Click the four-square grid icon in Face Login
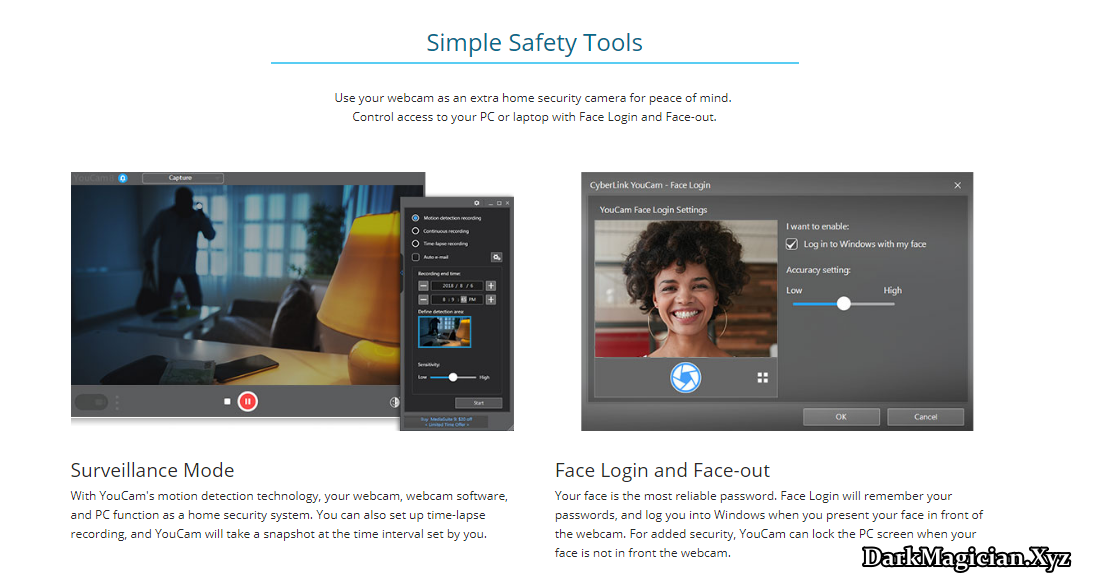Image resolution: width=1098 pixels, height=576 pixels. (x=763, y=378)
